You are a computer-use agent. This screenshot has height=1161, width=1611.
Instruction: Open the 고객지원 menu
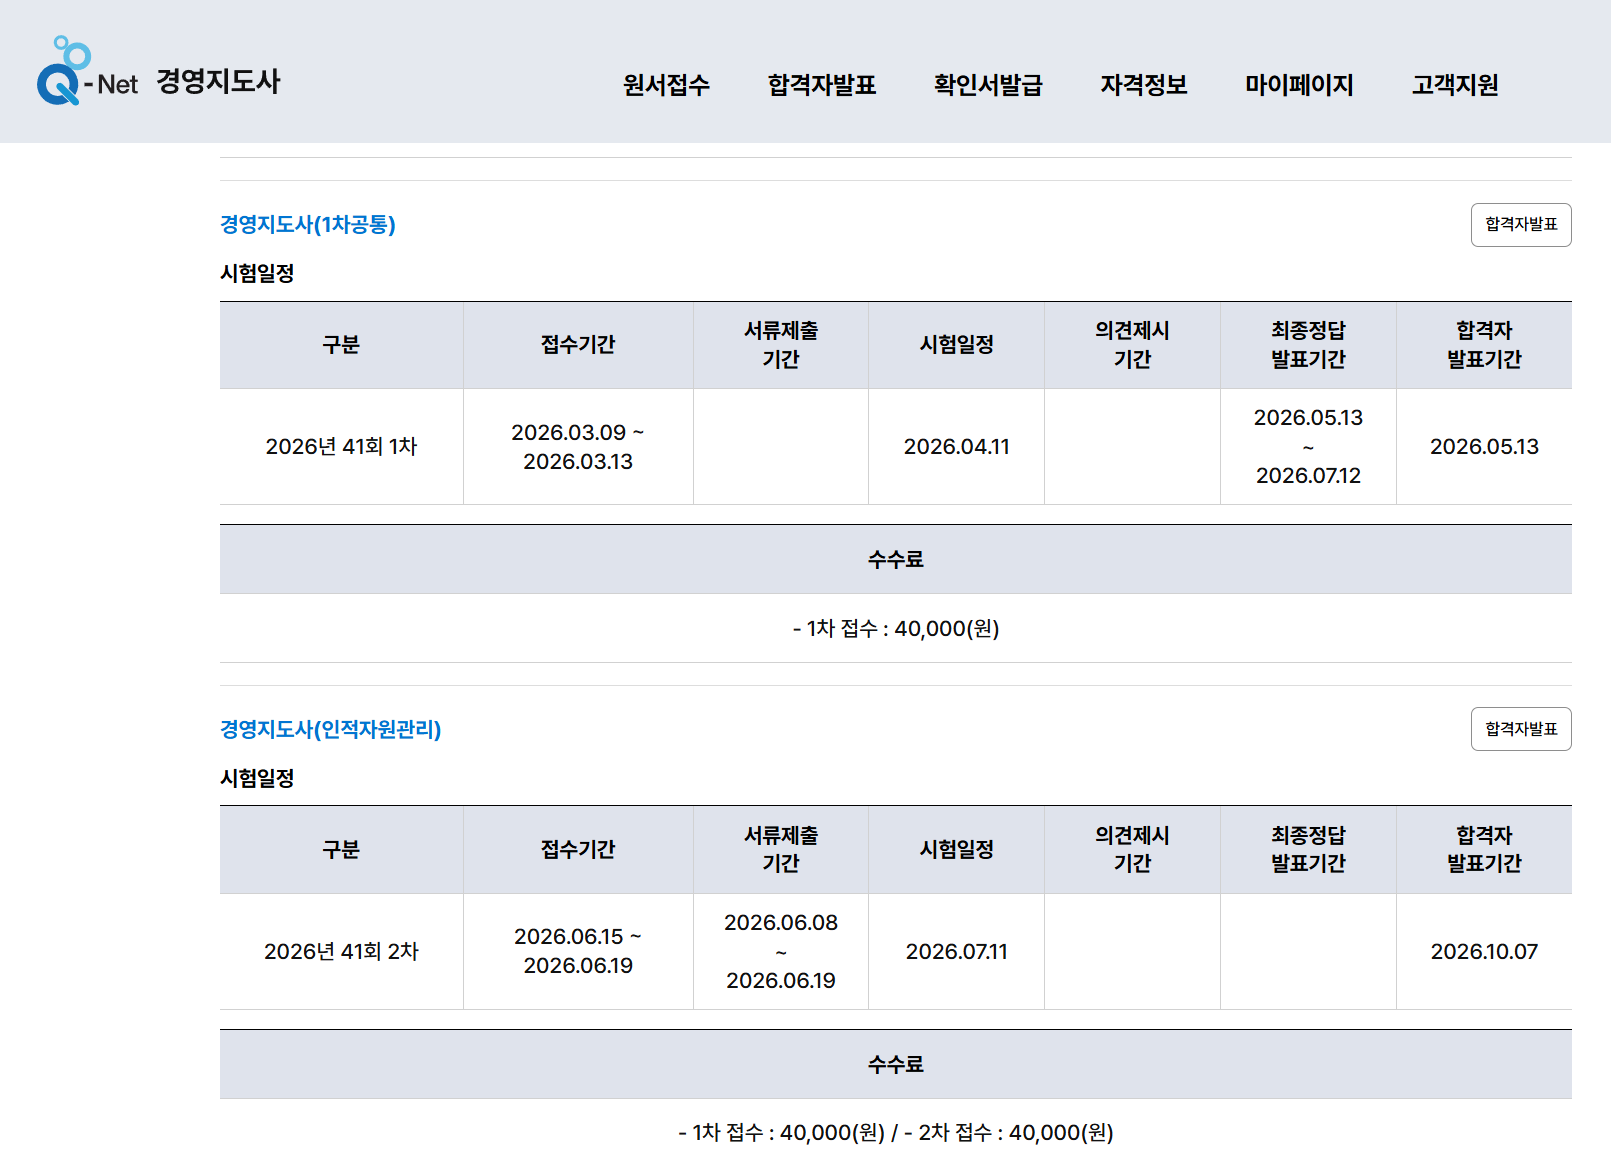(1455, 85)
